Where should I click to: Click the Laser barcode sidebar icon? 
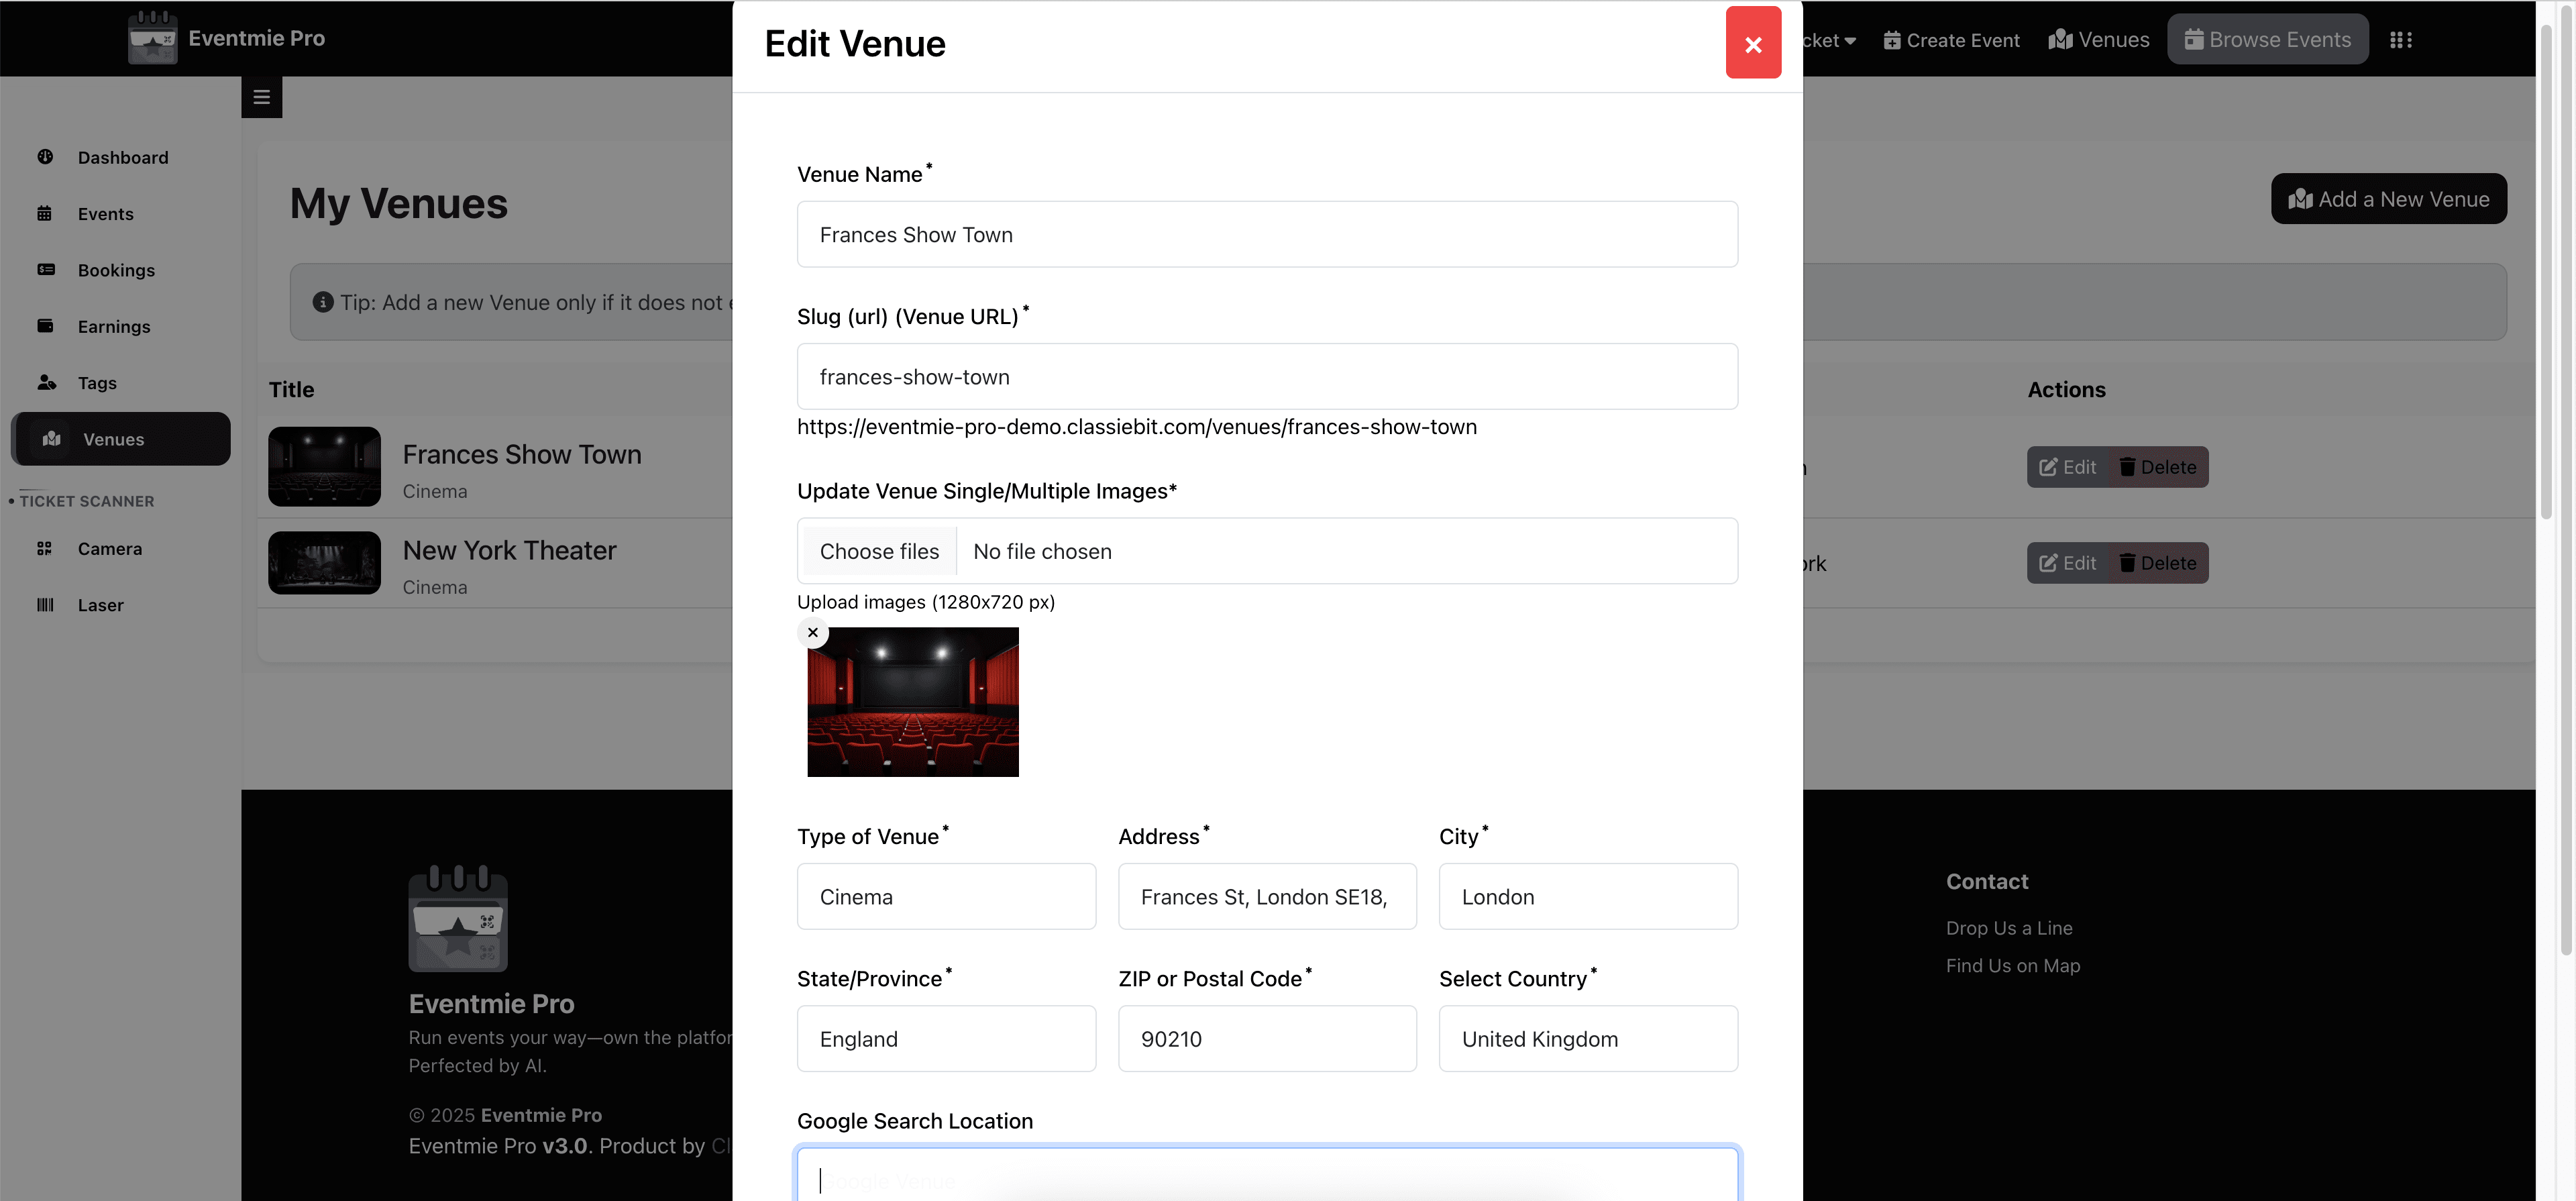(44, 605)
